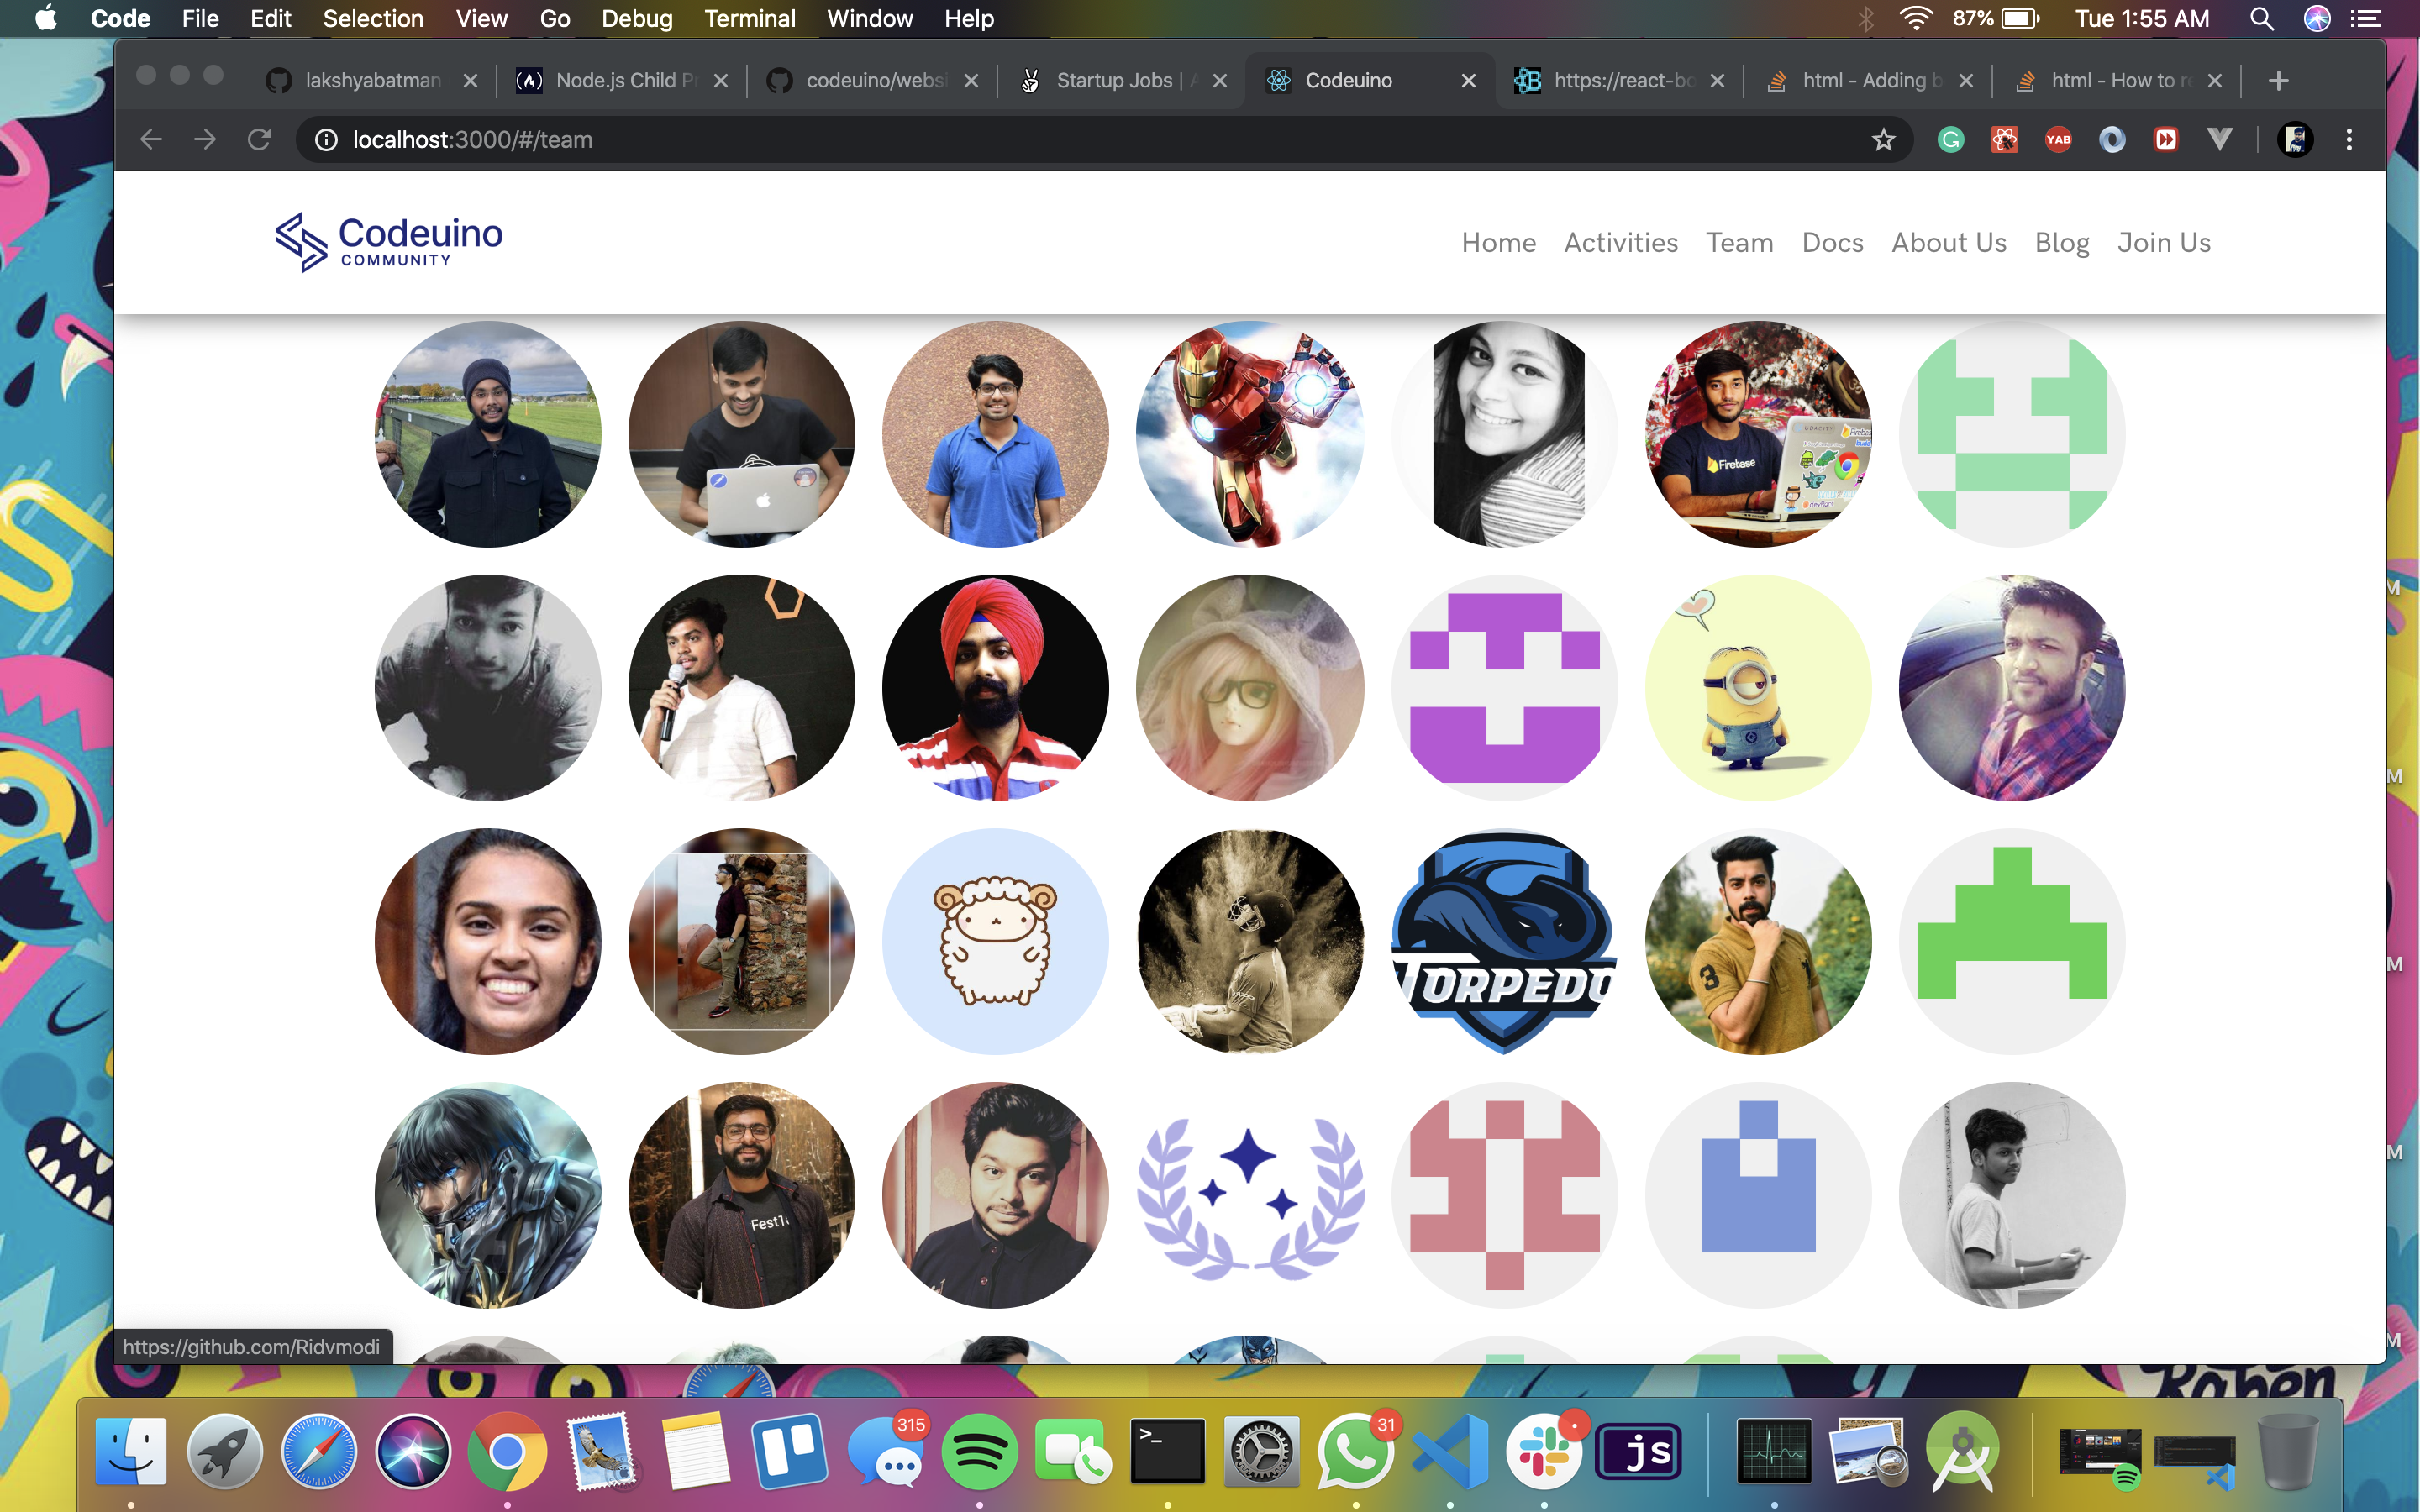Open the Grammarly extension icon
The height and width of the screenshot is (1512, 2420).
1950,140
